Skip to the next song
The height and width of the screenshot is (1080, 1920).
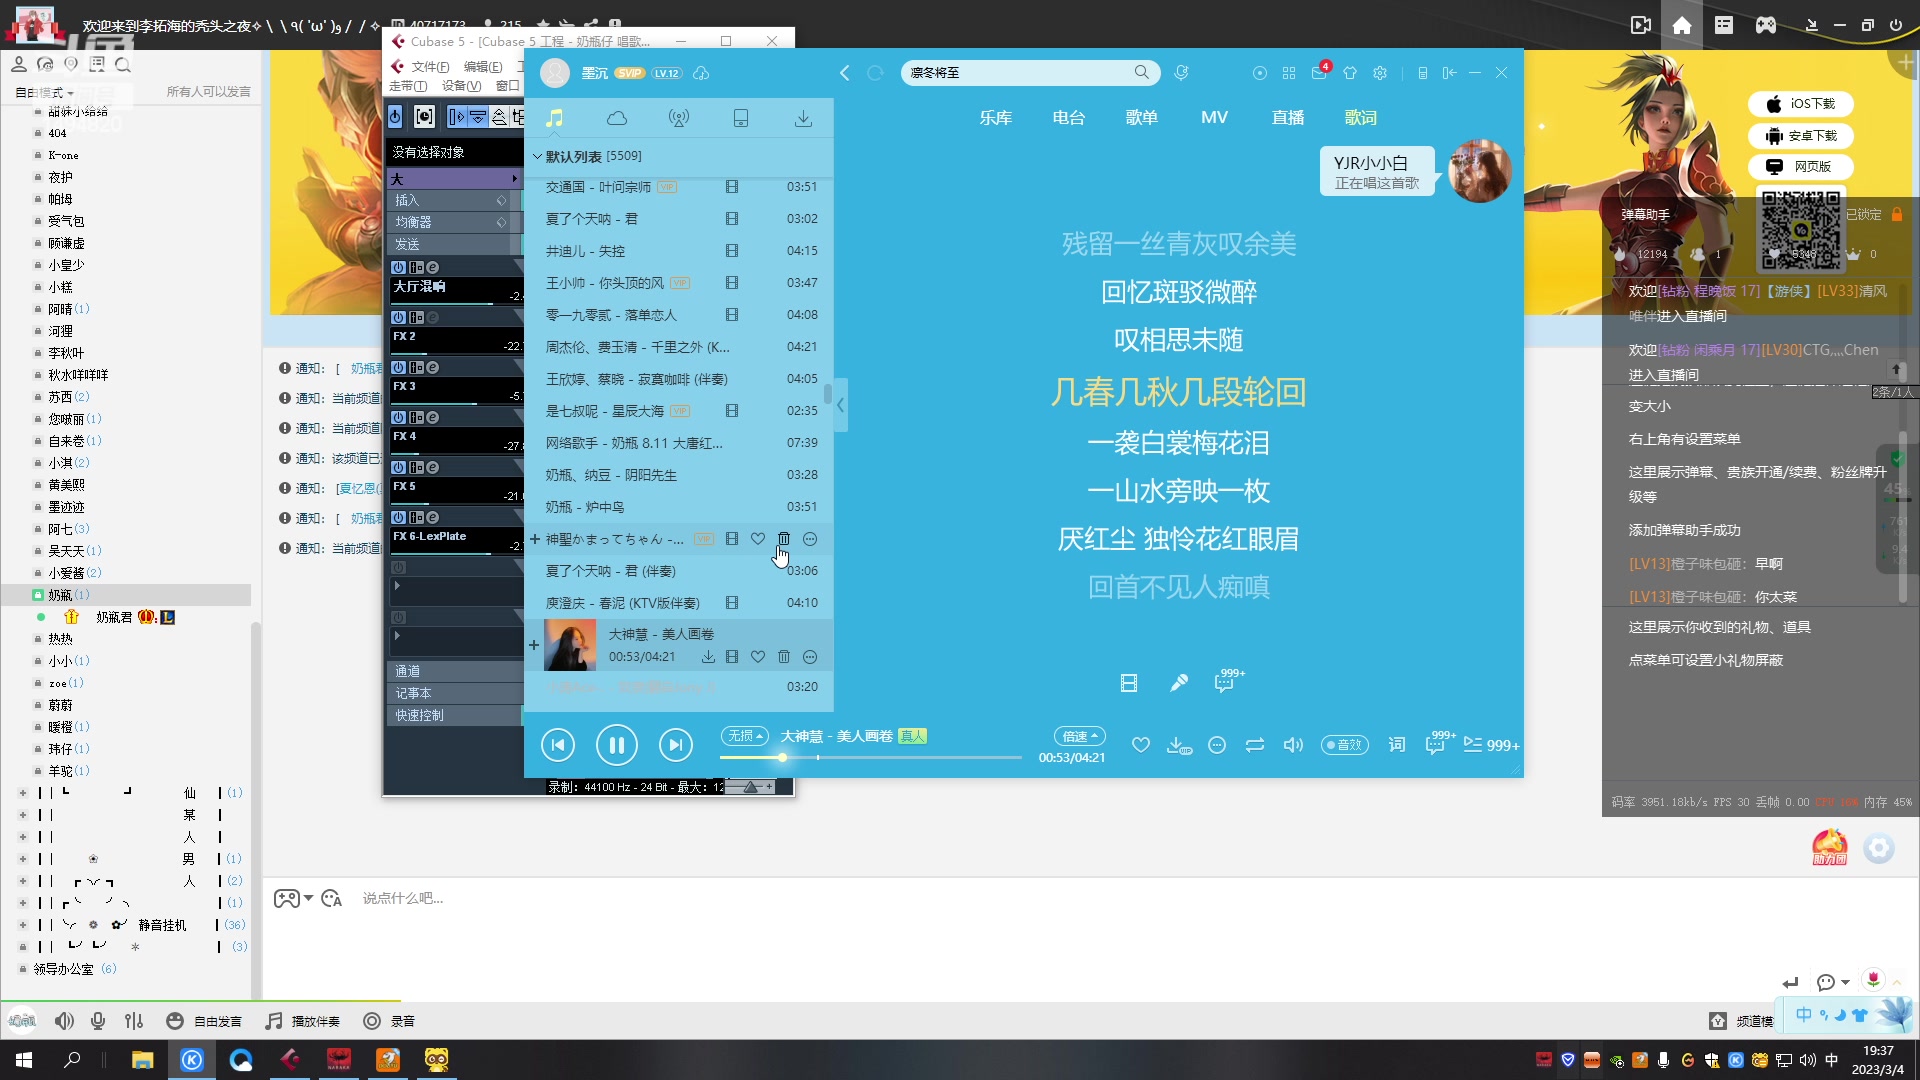coord(676,745)
